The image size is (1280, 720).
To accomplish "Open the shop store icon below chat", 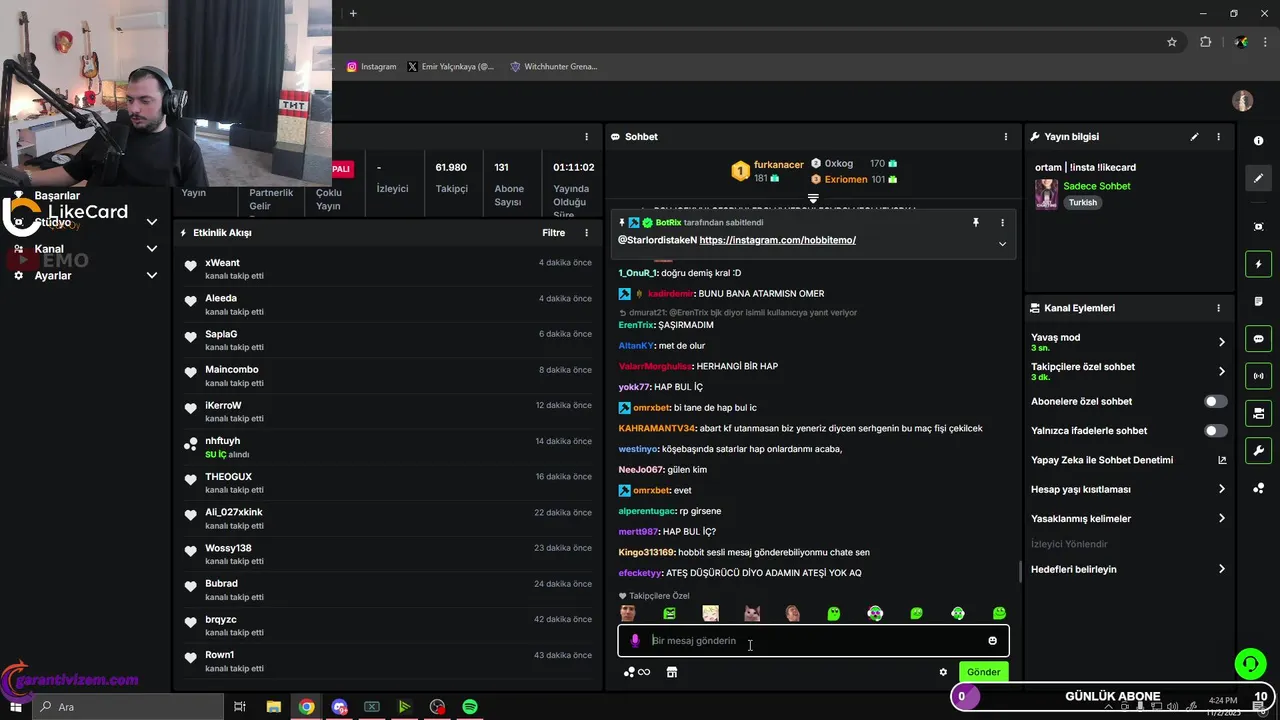I will tap(672, 672).
